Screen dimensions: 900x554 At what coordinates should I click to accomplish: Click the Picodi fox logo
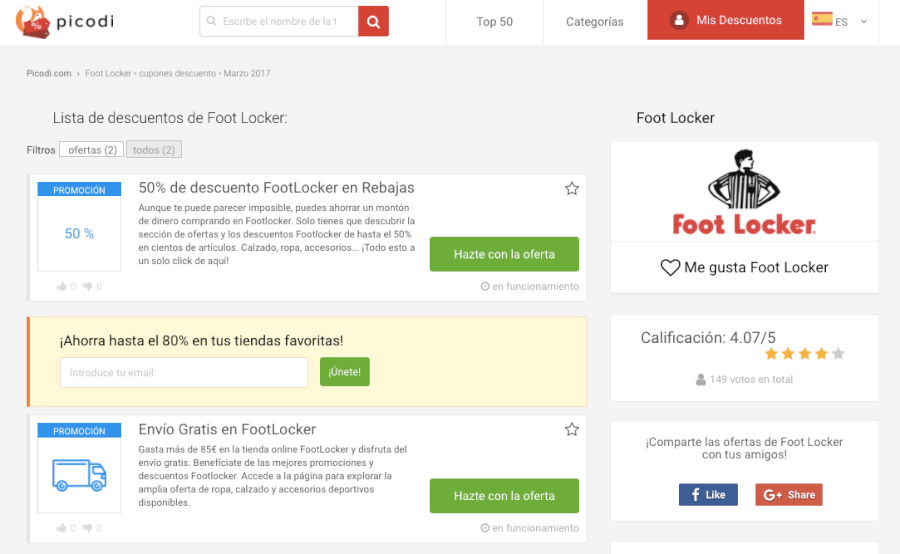(x=33, y=22)
